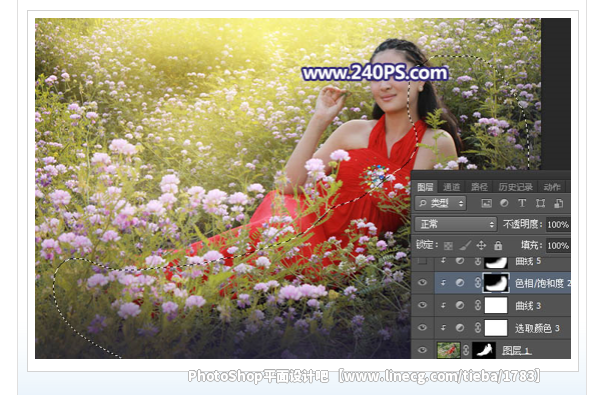Select 图层 1 image thumbnail
This screenshot has height=395, width=596.
tap(449, 350)
